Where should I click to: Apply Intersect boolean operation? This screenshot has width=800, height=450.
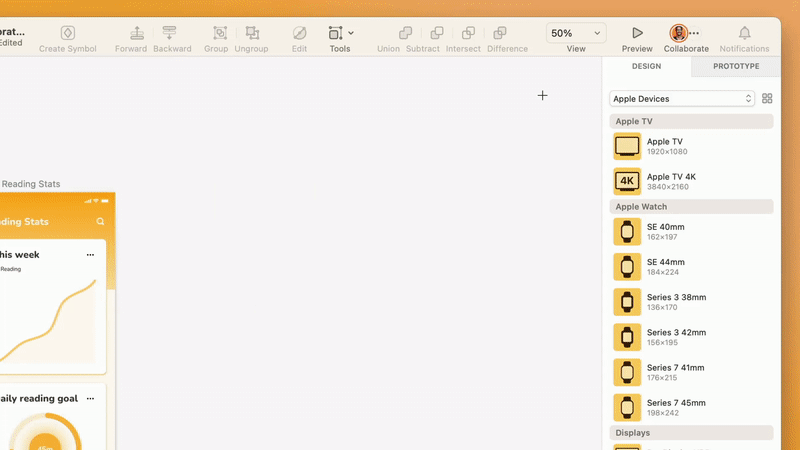pos(468,33)
